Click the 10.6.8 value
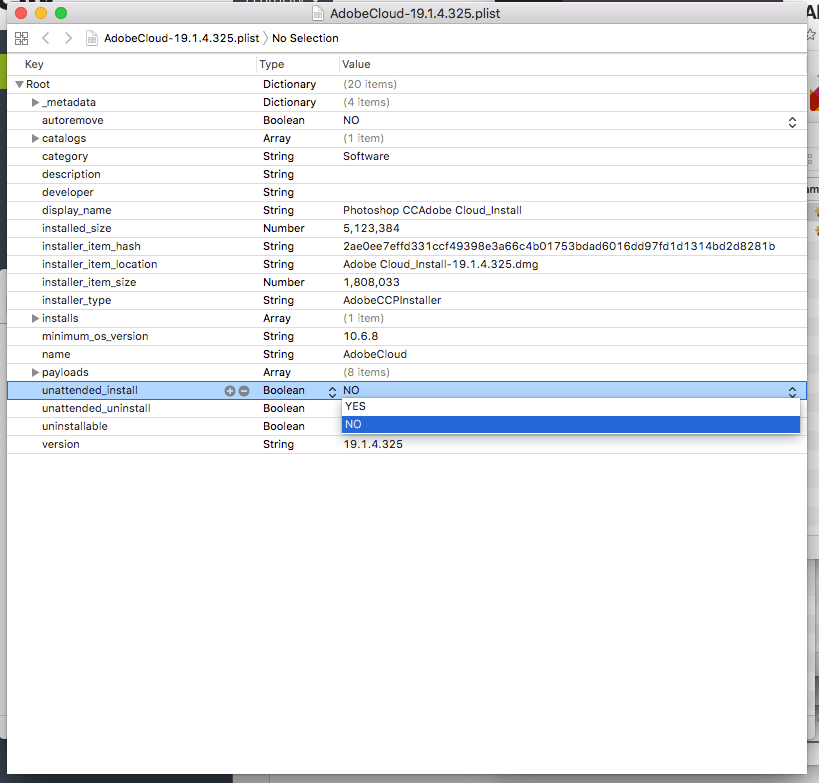The image size is (819, 783). click(x=361, y=336)
